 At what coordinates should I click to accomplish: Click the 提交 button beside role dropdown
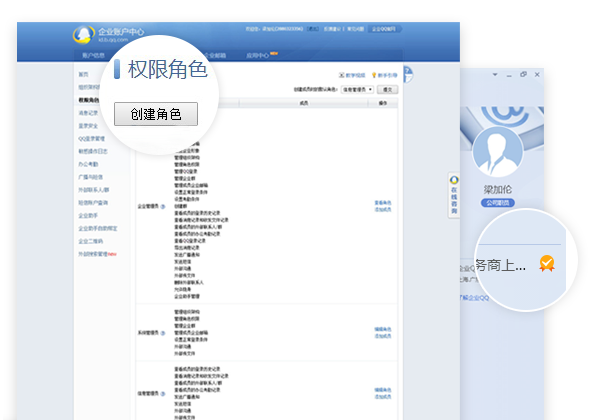click(387, 90)
